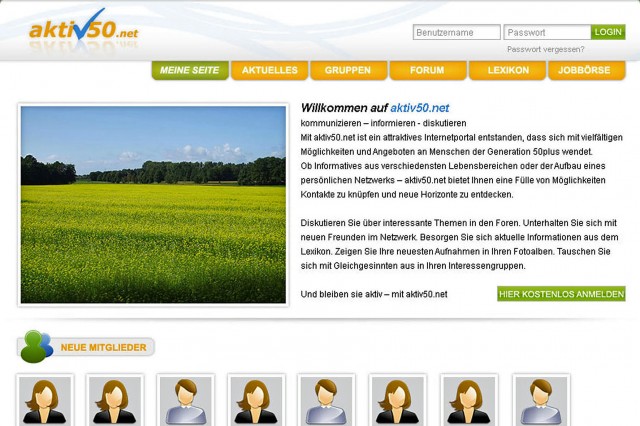Open the Aktuelles tab
The image size is (640, 426).
coord(269,71)
